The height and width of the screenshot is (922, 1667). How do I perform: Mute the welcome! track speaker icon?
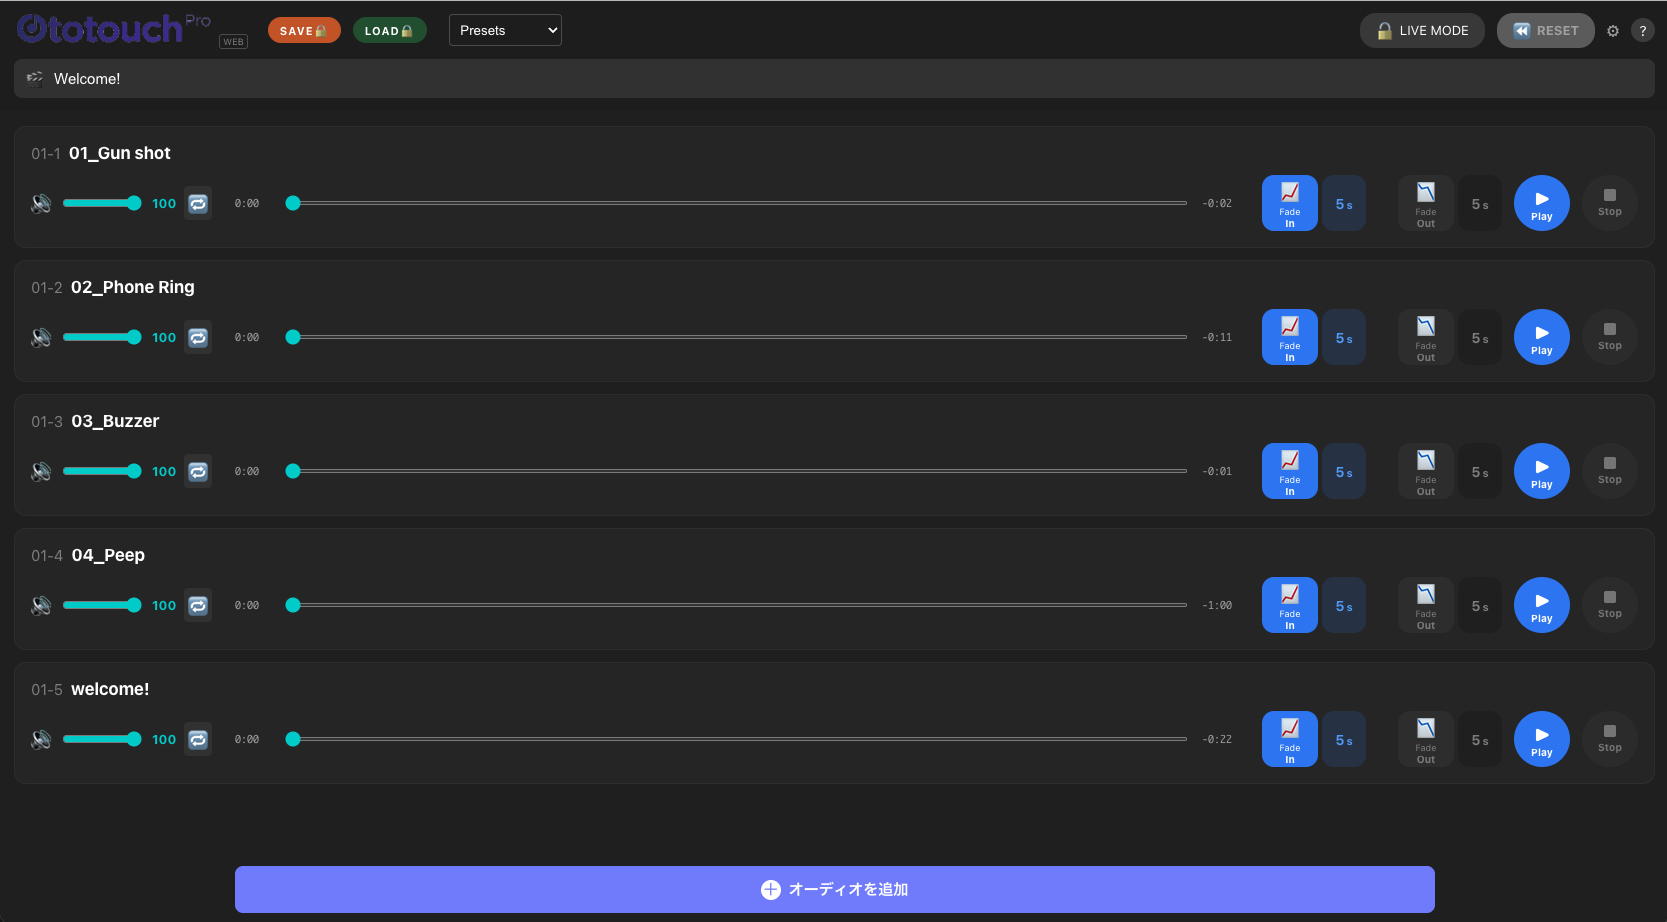(x=41, y=739)
